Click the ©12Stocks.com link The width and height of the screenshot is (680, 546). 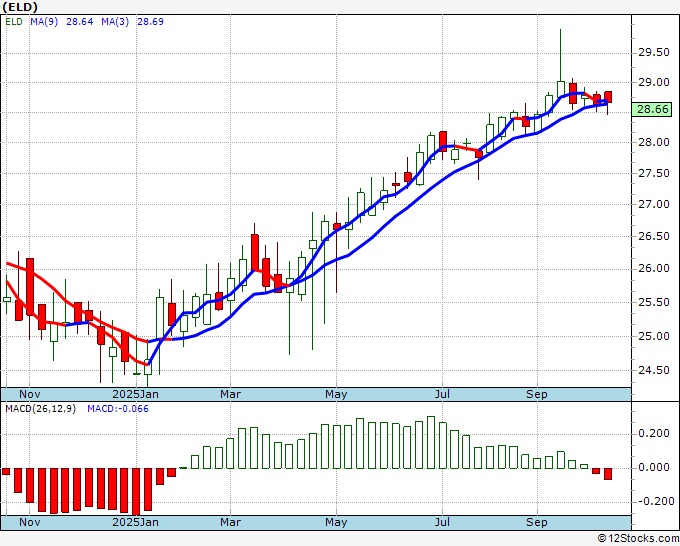click(x=638, y=539)
